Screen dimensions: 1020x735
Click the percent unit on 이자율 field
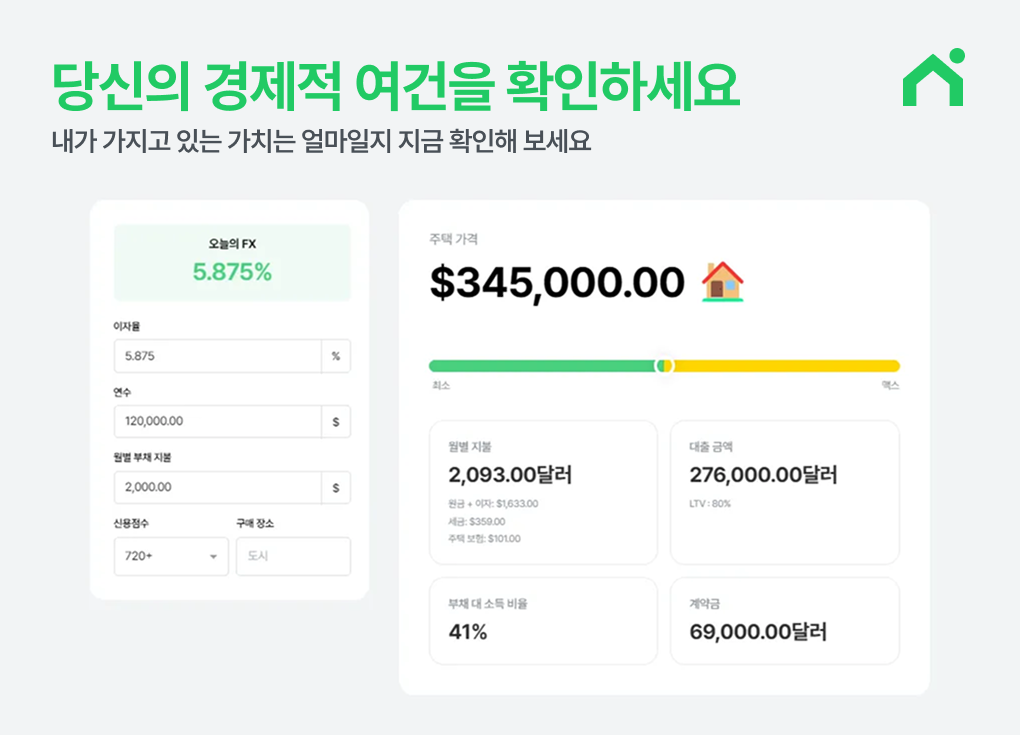pos(335,356)
